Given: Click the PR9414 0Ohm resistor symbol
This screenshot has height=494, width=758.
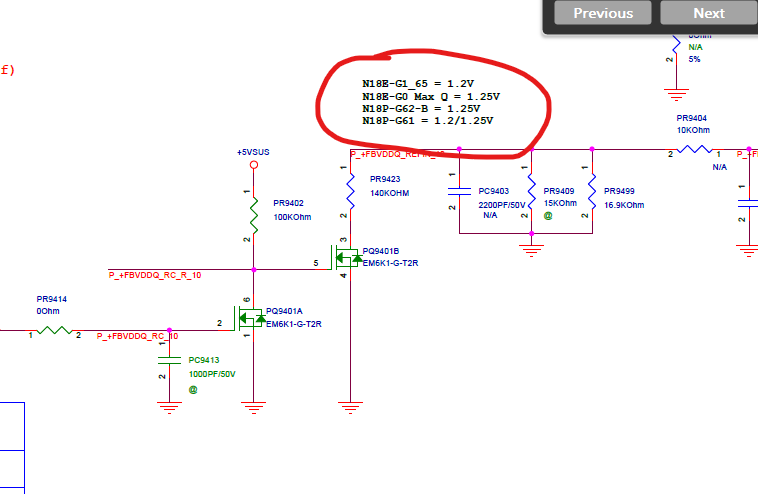Looking at the screenshot, I should (x=54, y=331).
